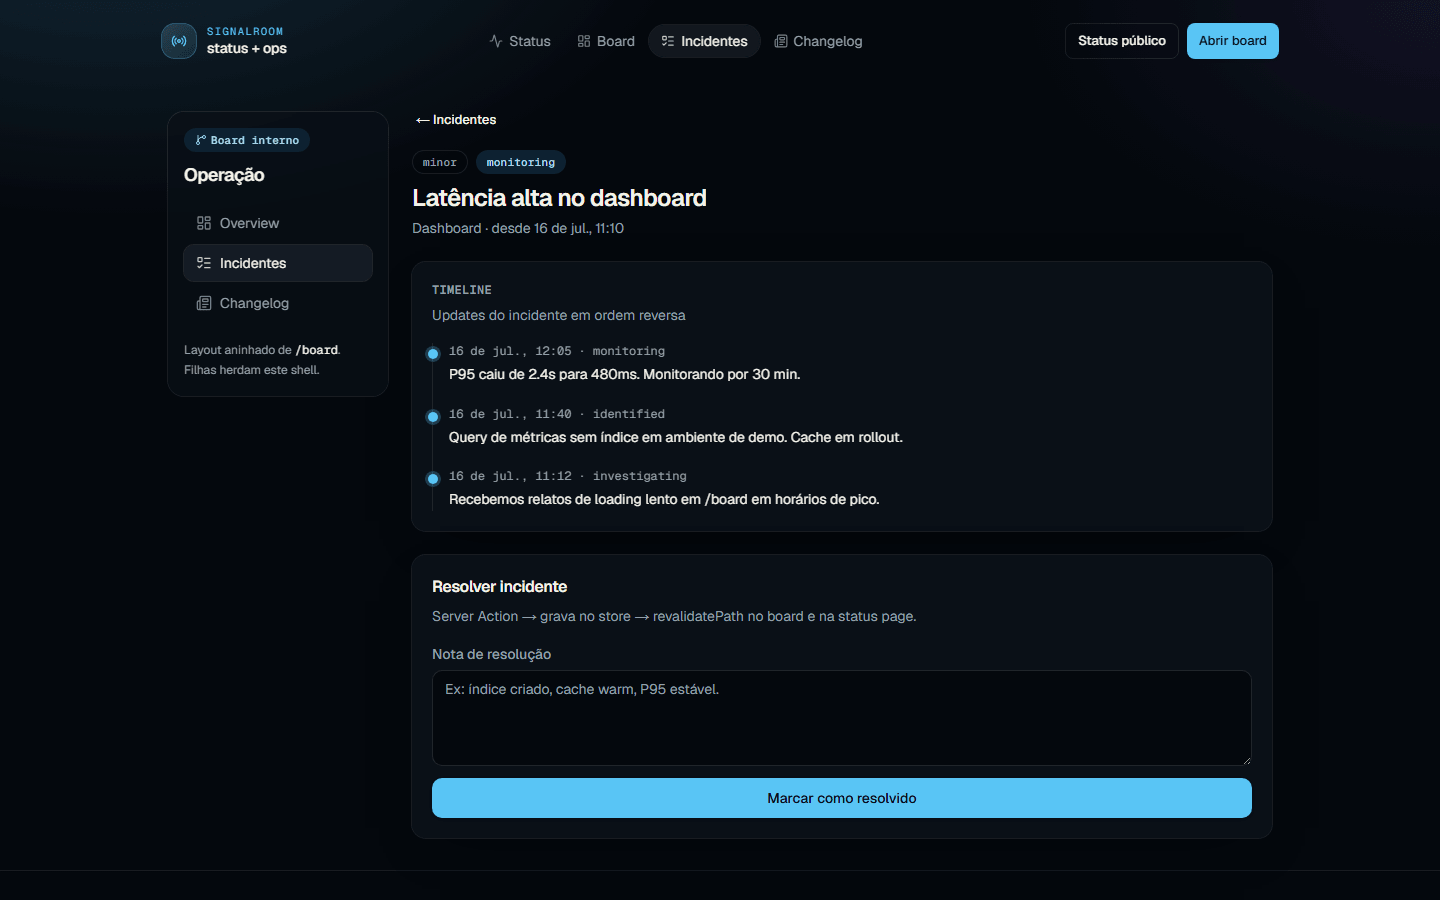Screen dimensions: 1440x900
Task: Click the Incidentes list icon in top nav
Action: (668, 41)
